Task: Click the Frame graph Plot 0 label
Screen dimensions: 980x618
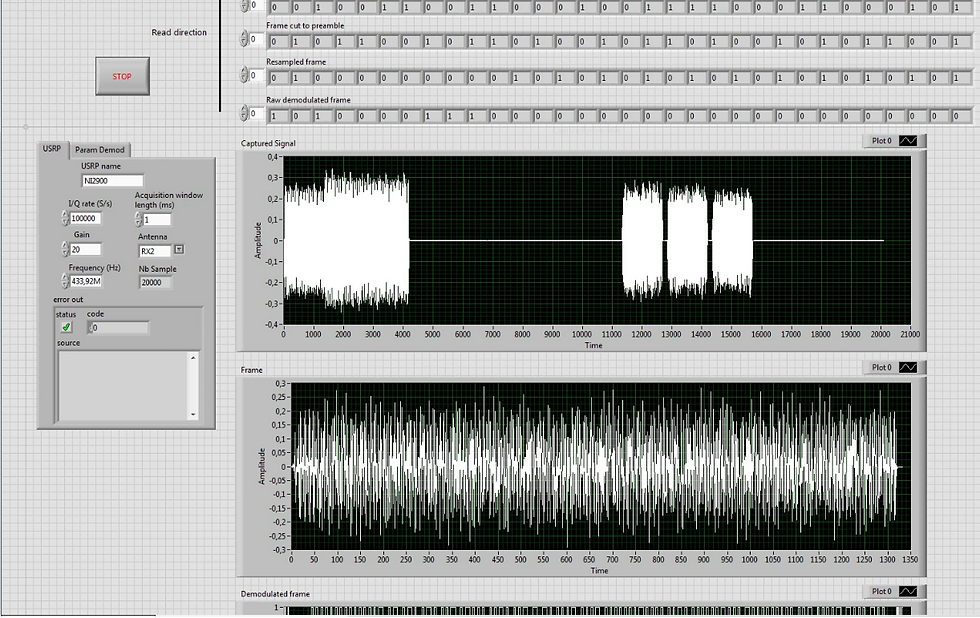Action: tap(882, 367)
